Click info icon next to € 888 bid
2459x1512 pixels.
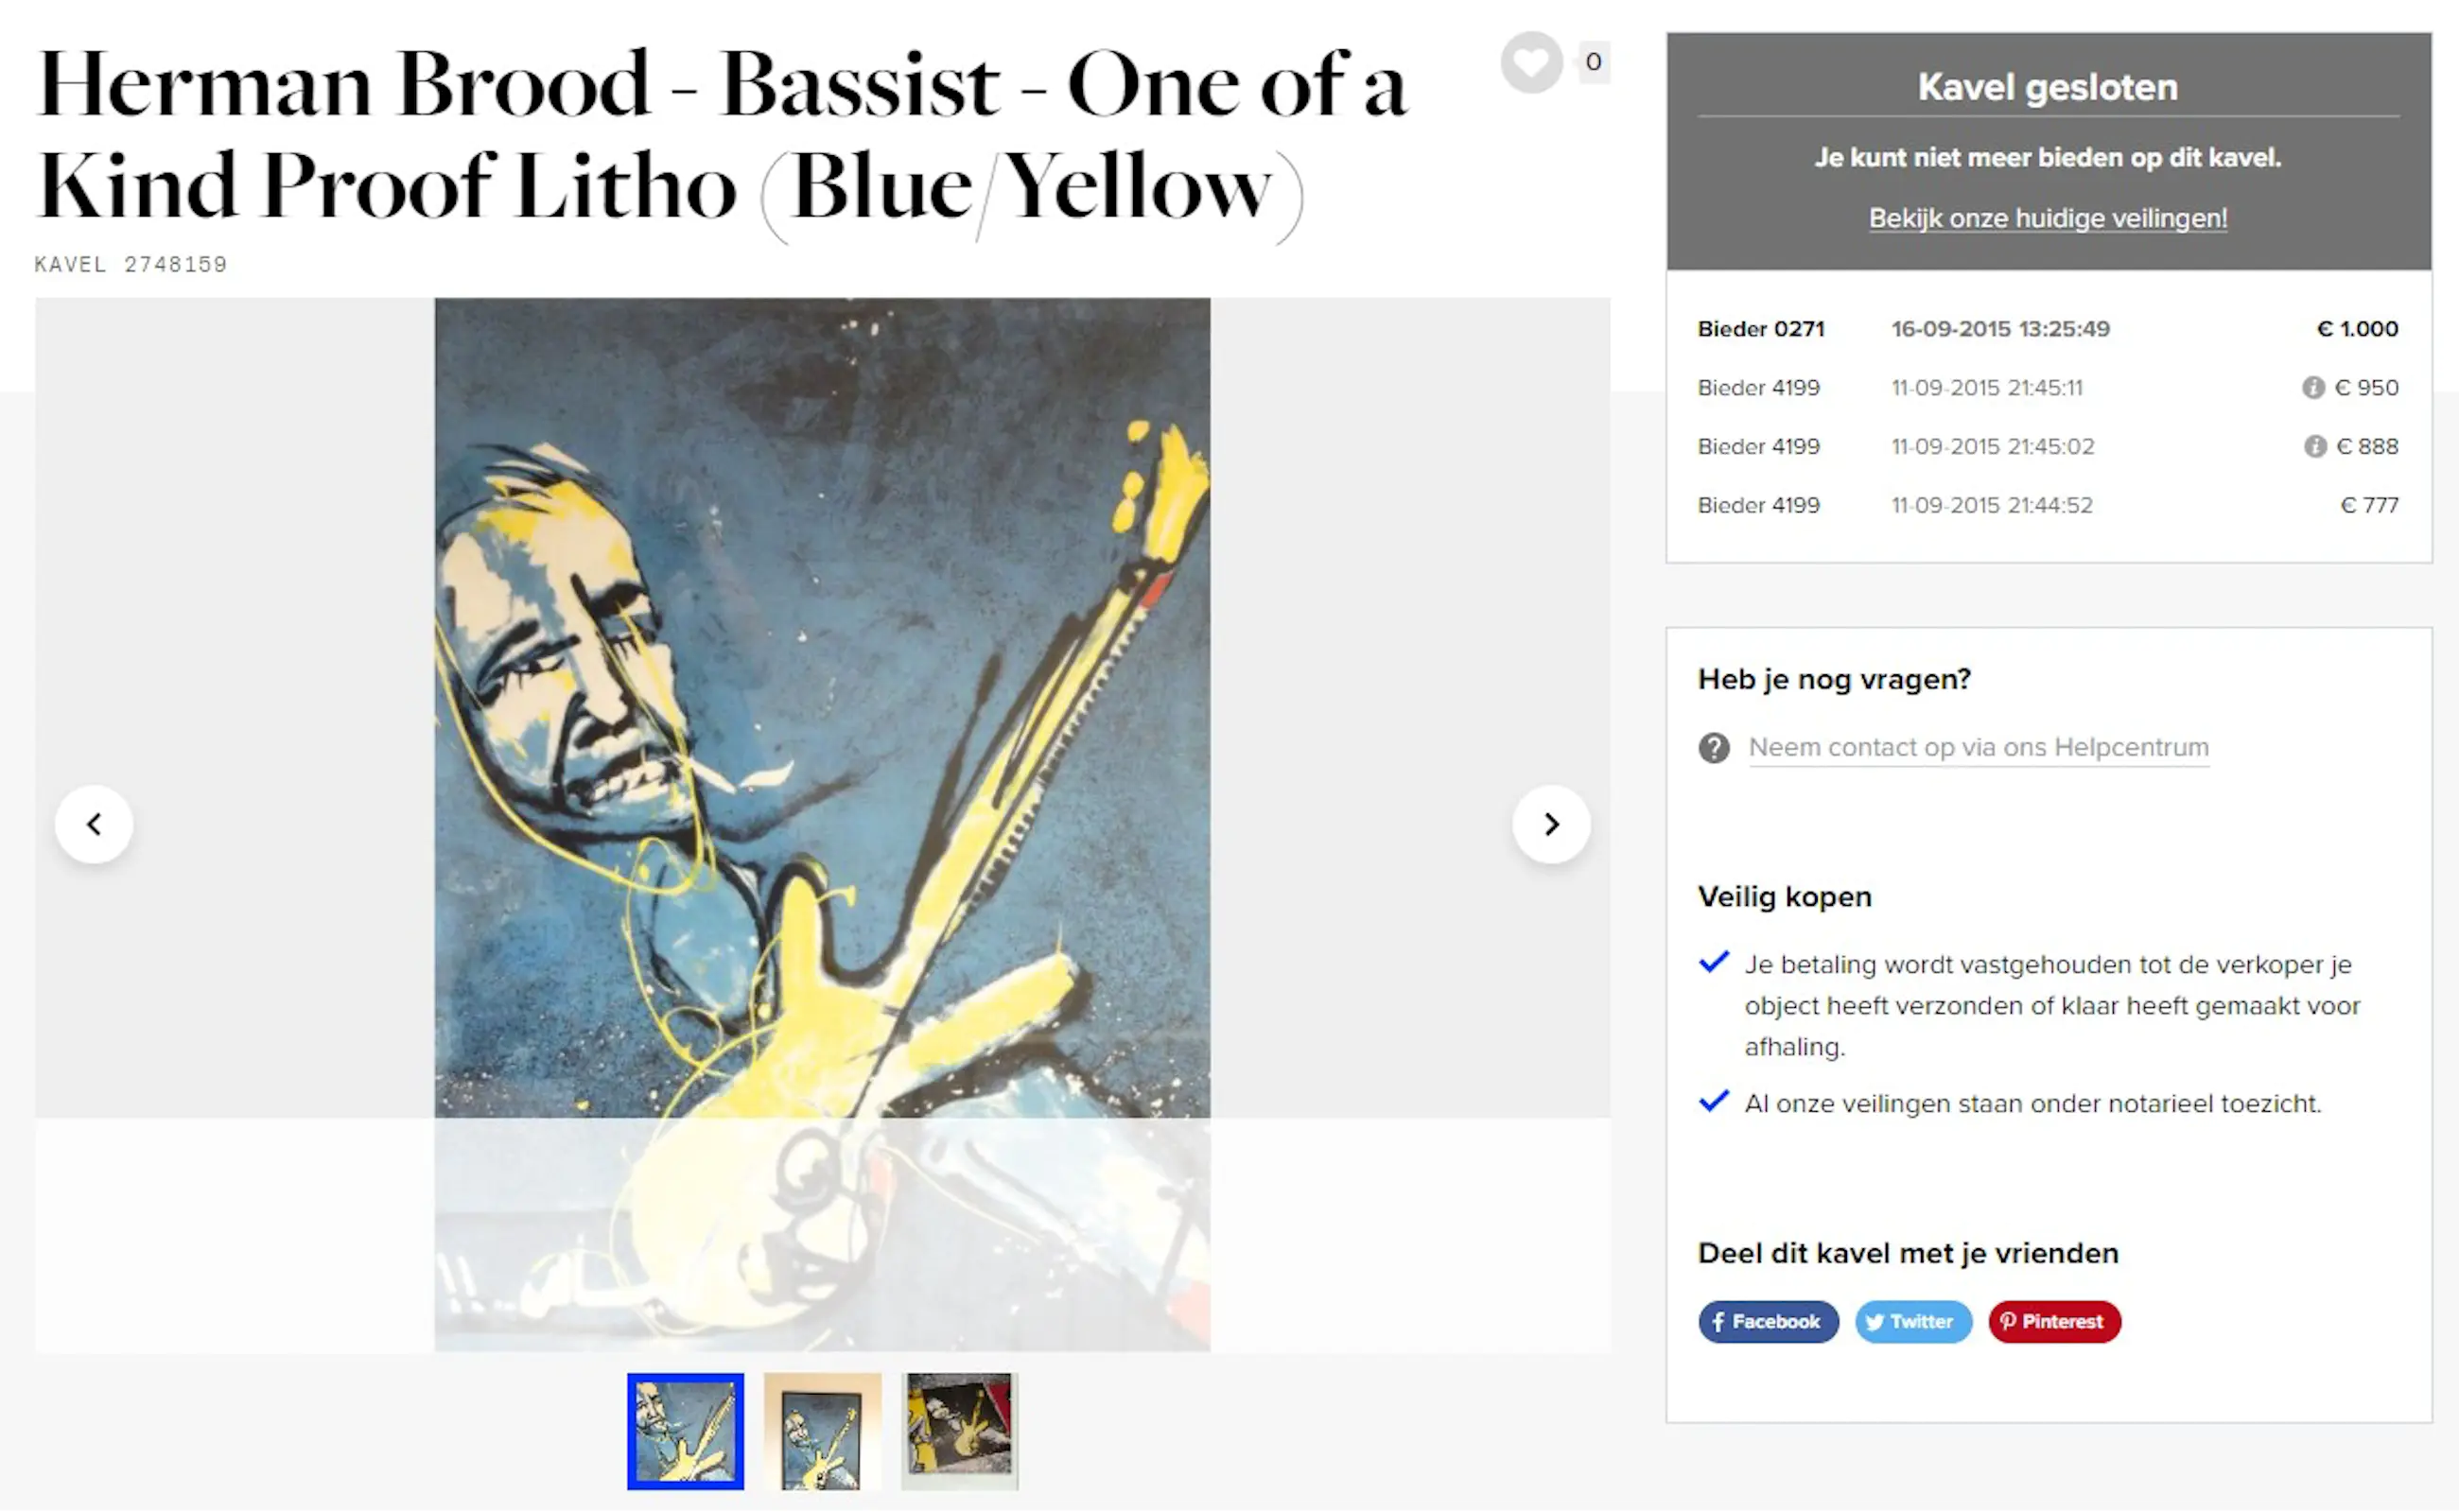[2315, 446]
